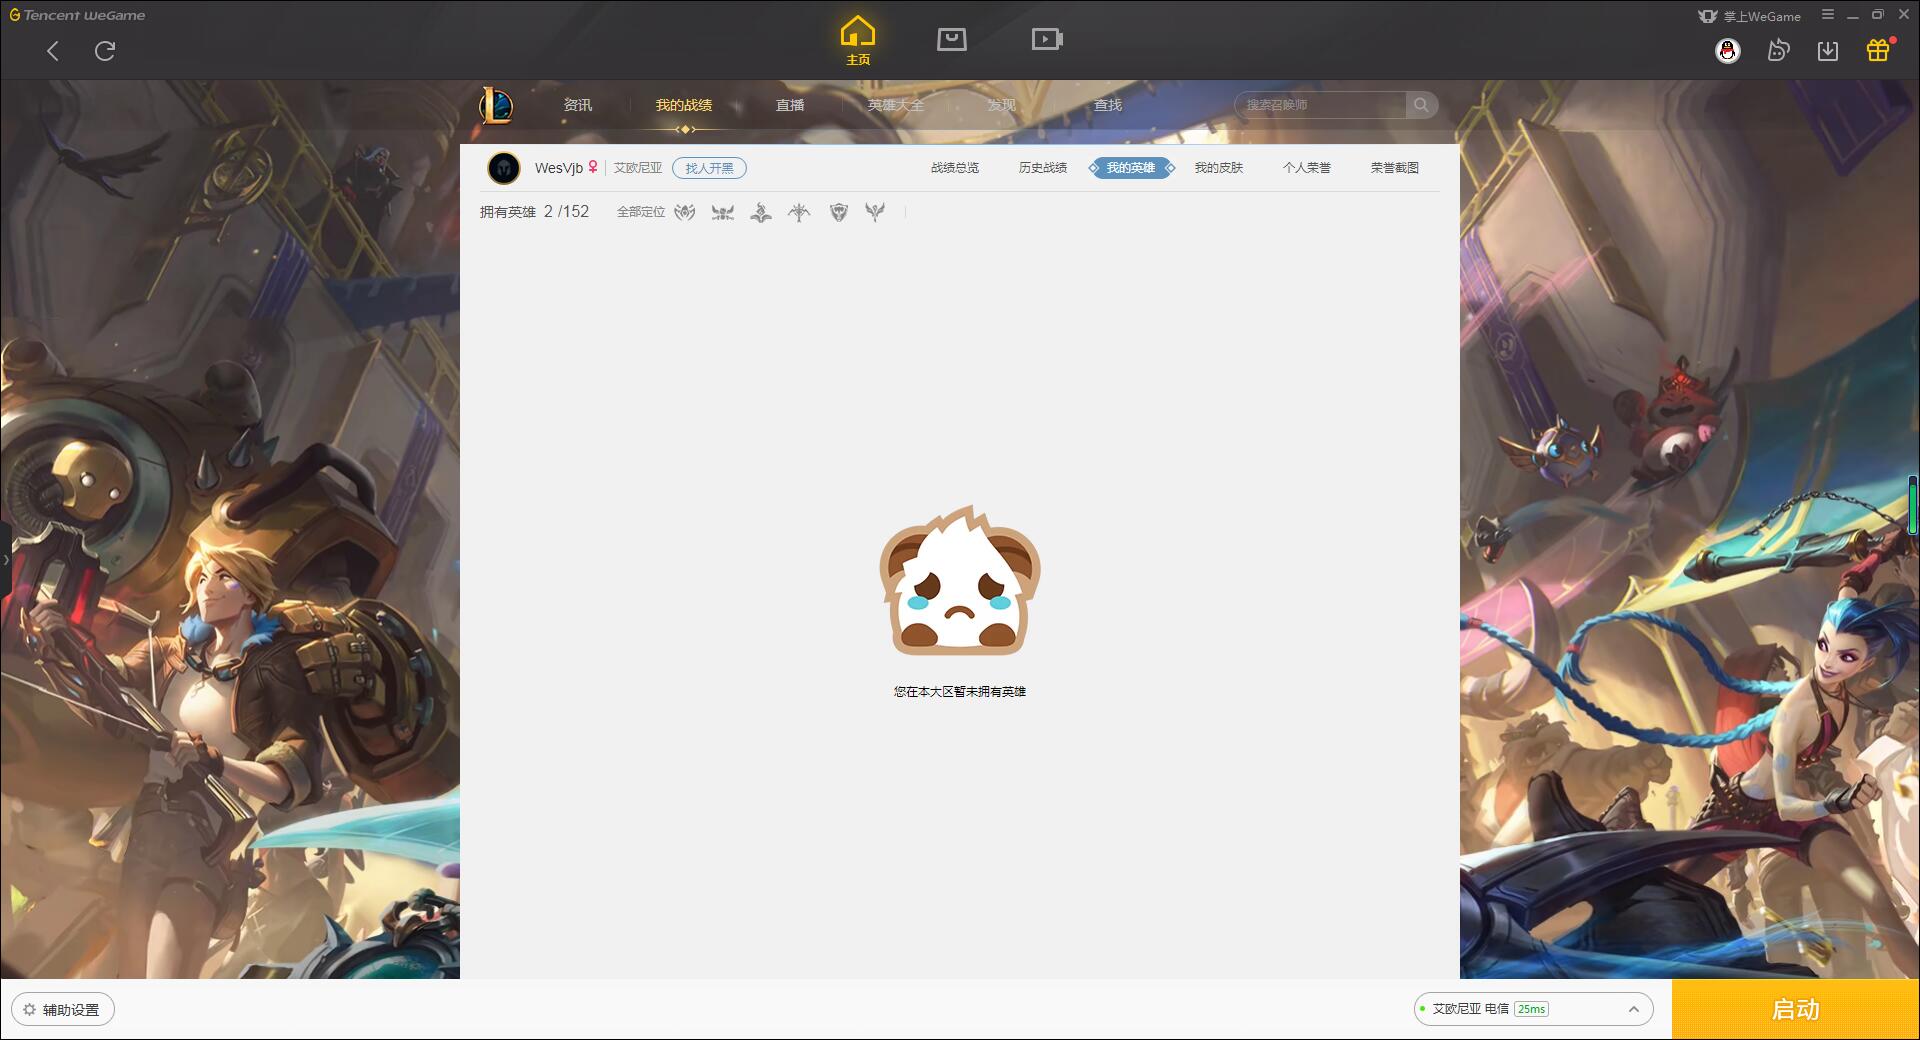Click the 启动 launch button

point(1796,1009)
